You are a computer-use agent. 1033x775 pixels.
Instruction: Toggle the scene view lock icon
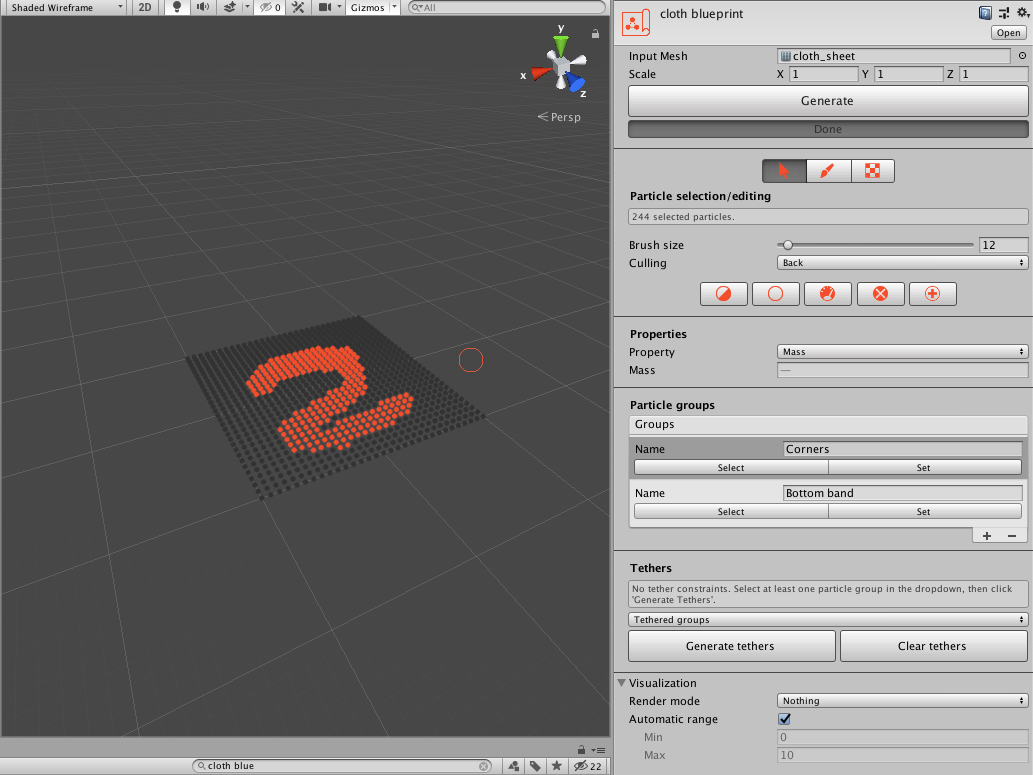point(596,34)
